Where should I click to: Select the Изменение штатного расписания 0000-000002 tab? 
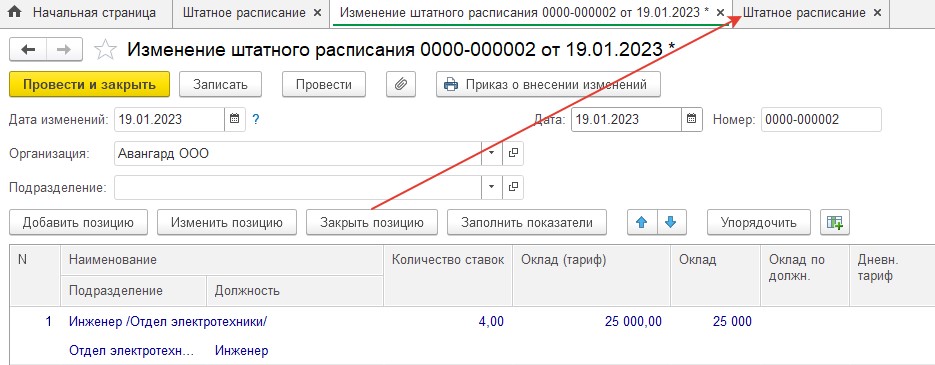tap(525, 13)
